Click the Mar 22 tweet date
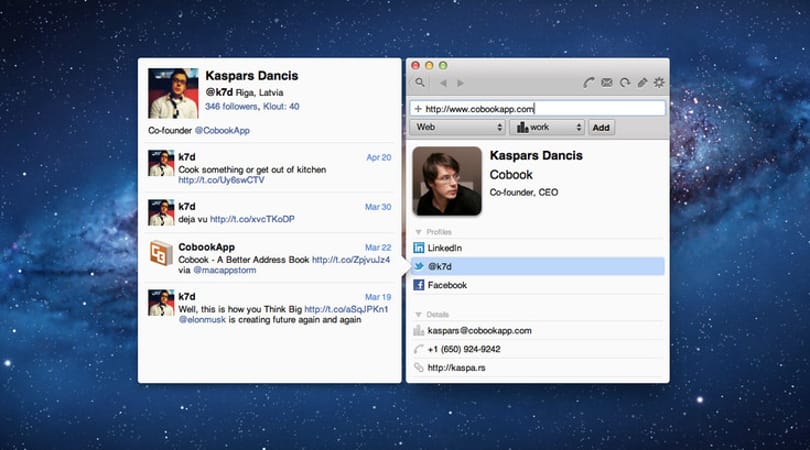Image resolution: width=810 pixels, height=450 pixels. pyautogui.click(x=378, y=247)
